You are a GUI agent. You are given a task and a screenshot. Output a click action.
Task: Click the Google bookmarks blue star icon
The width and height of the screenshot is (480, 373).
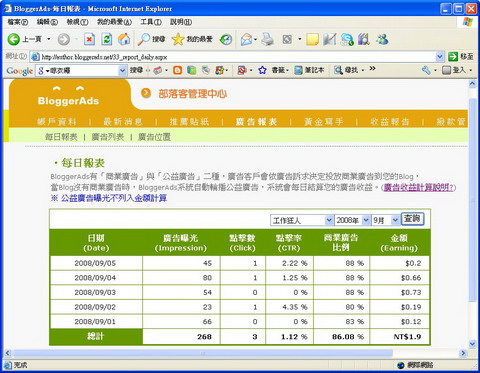click(x=263, y=70)
